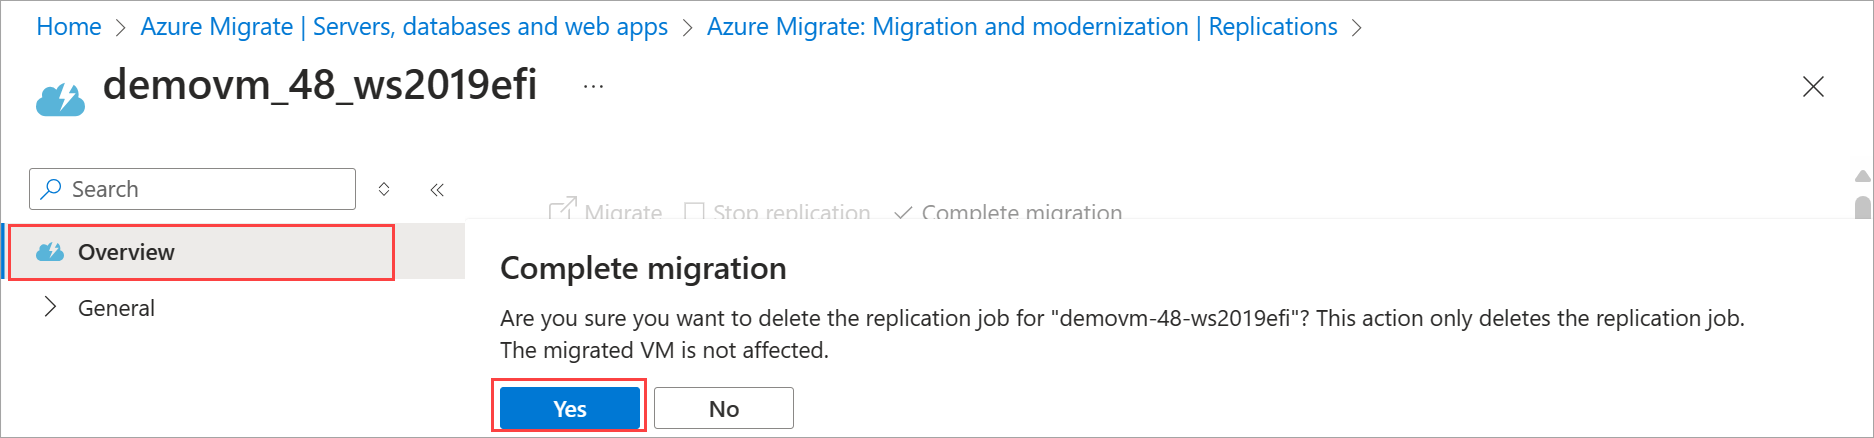
Task: Toggle the expand/collapse all menu arrows
Action: [384, 189]
